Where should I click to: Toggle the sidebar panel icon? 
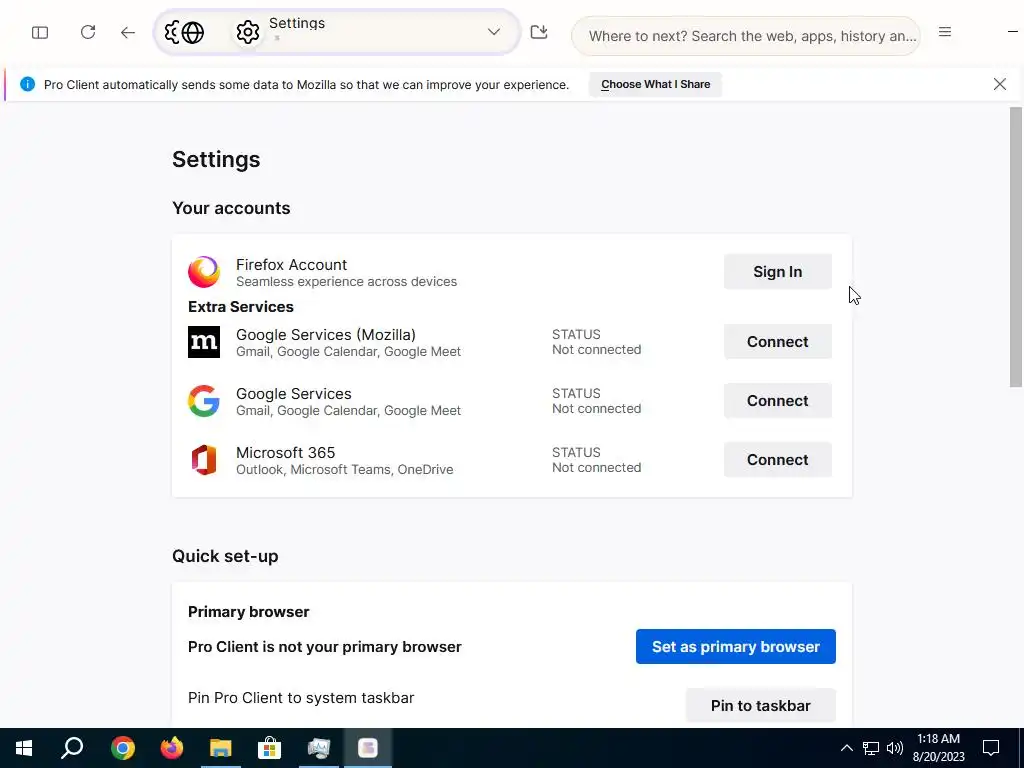(40, 32)
